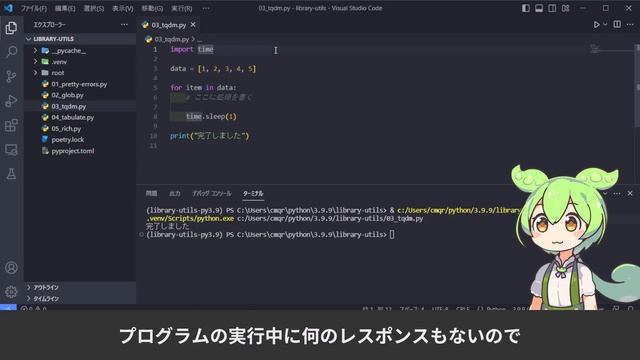
Task: Open run options dropdown beside play button
Action: point(605,24)
